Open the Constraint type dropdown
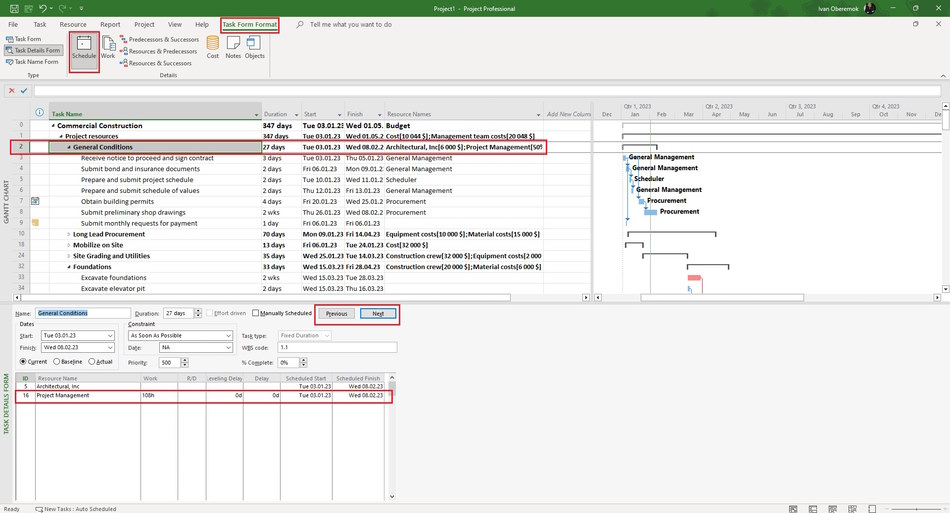Image resolution: width=950 pixels, height=513 pixels. (228, 336)
